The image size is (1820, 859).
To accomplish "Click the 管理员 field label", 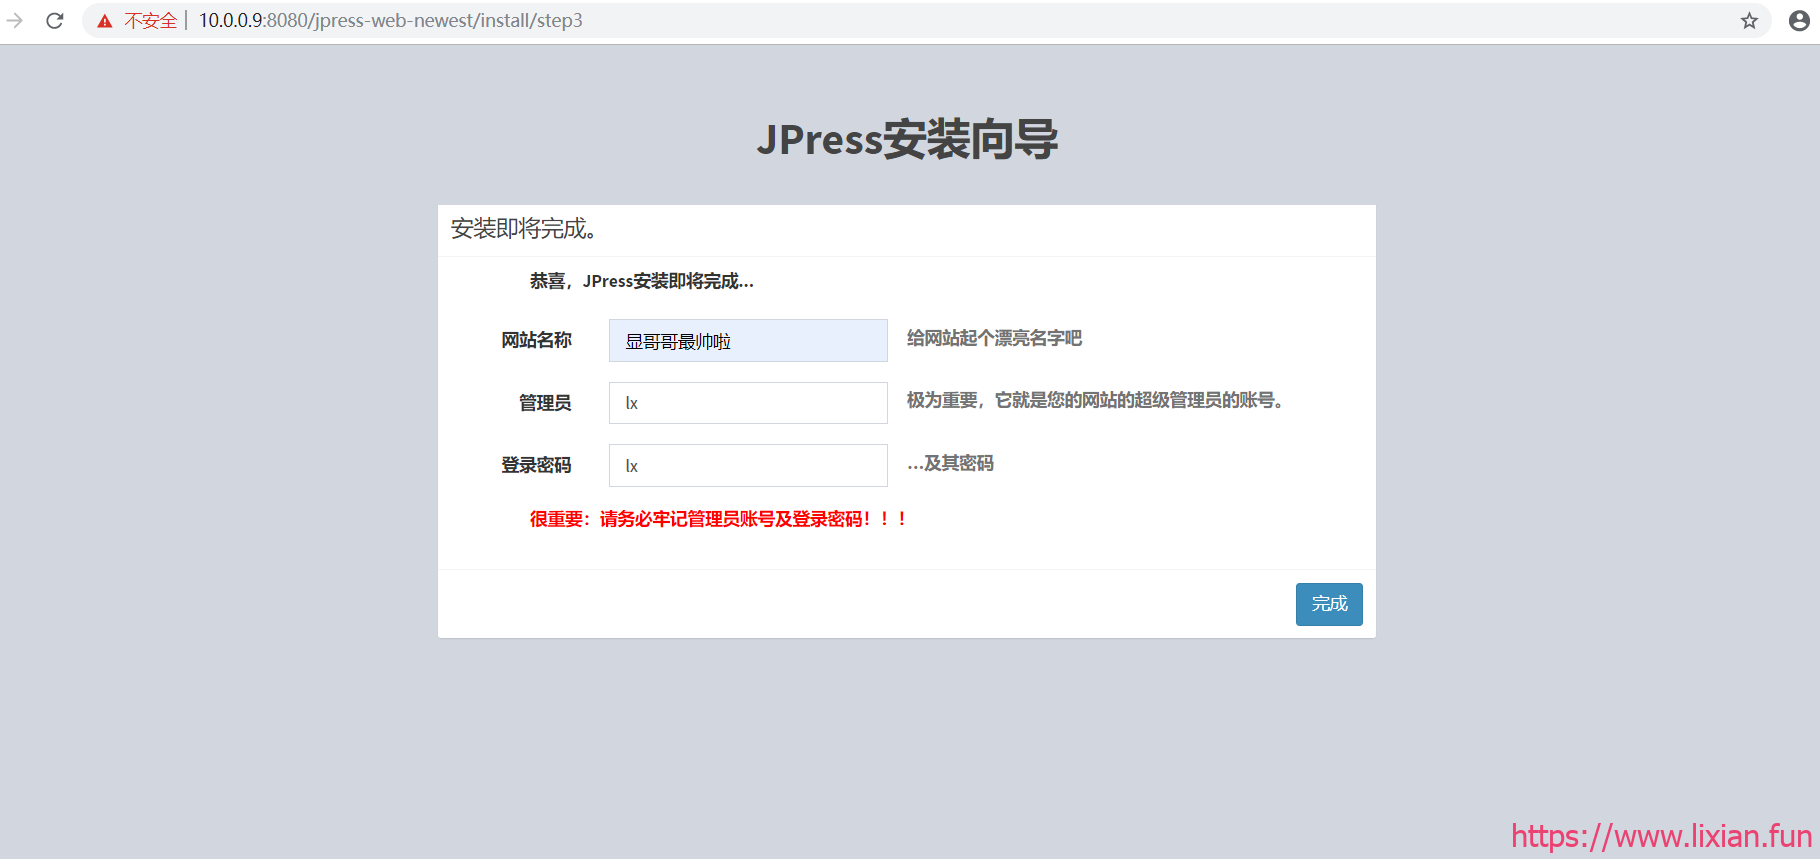I will [x=545, y=403].
